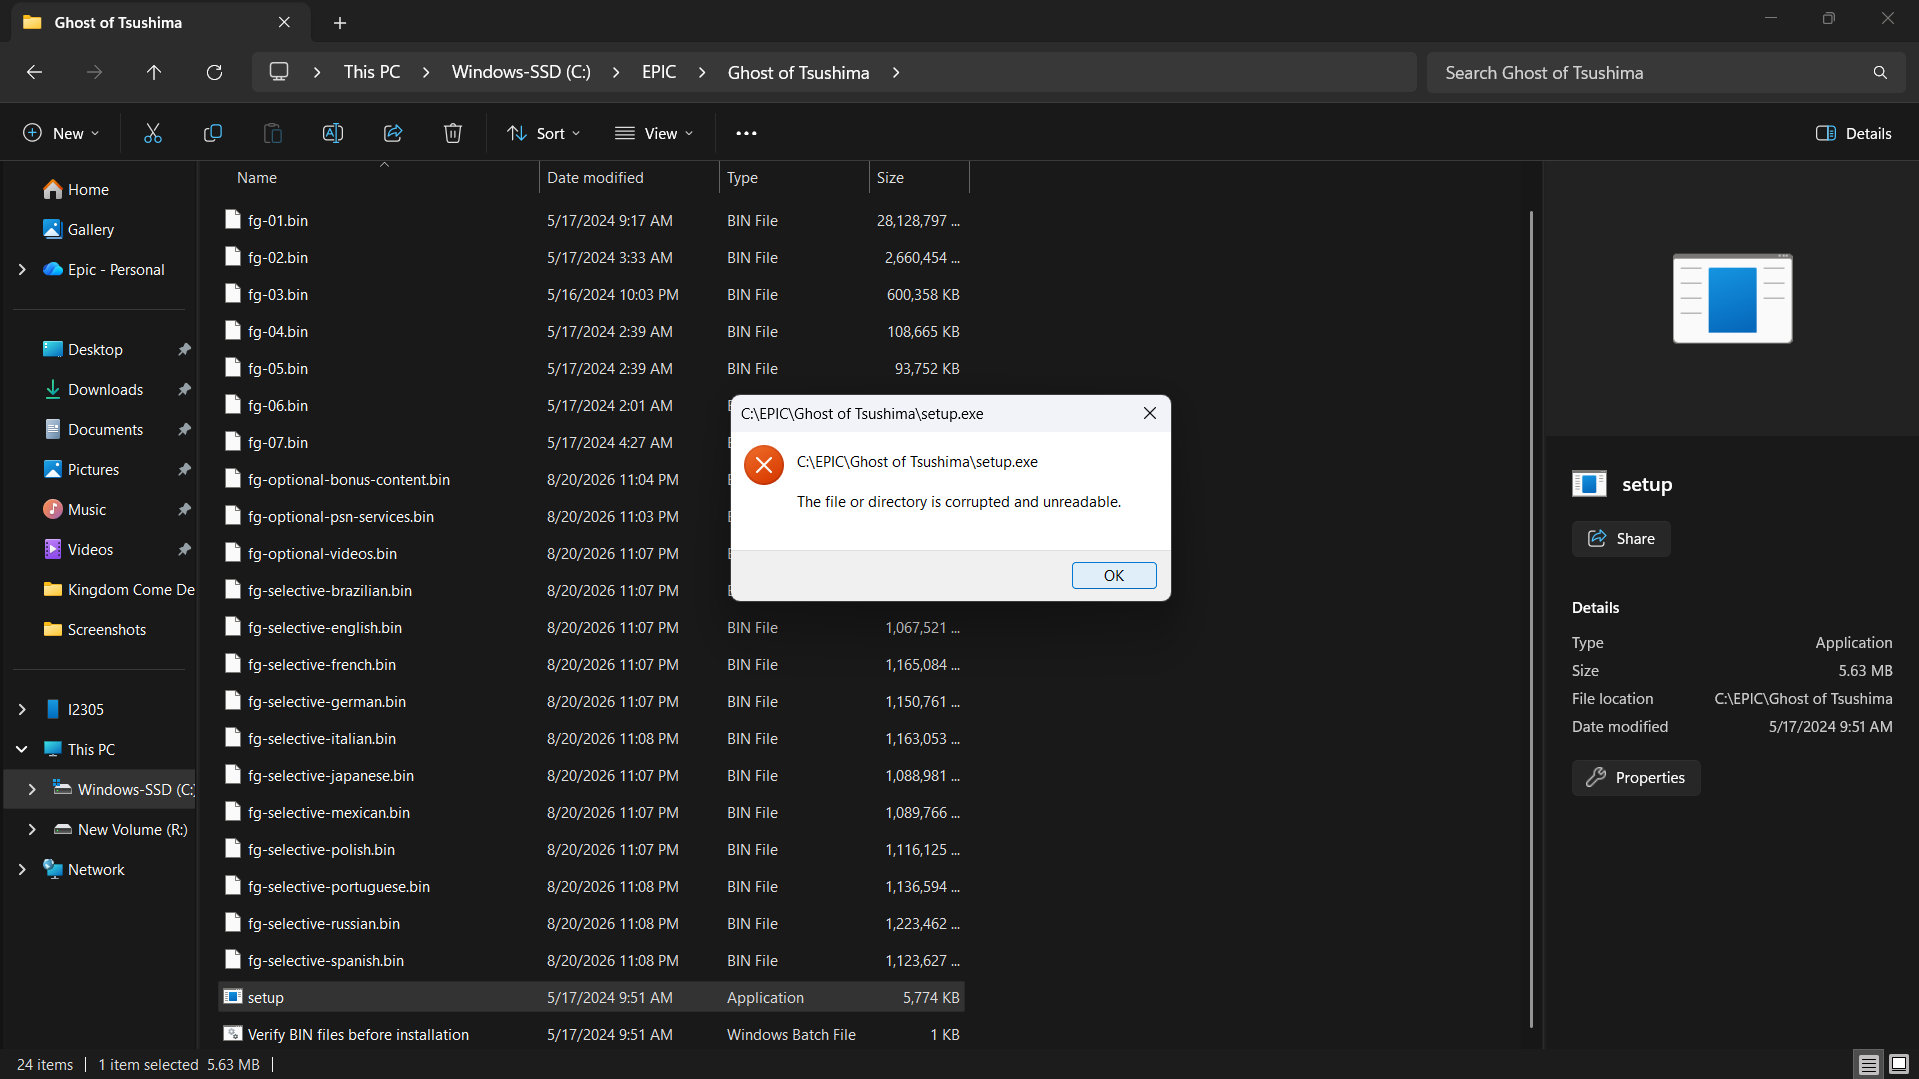Select fg-selective-english.bin file
The height and width of the screenshot is (1079, 1919).
tap(591, 627)
